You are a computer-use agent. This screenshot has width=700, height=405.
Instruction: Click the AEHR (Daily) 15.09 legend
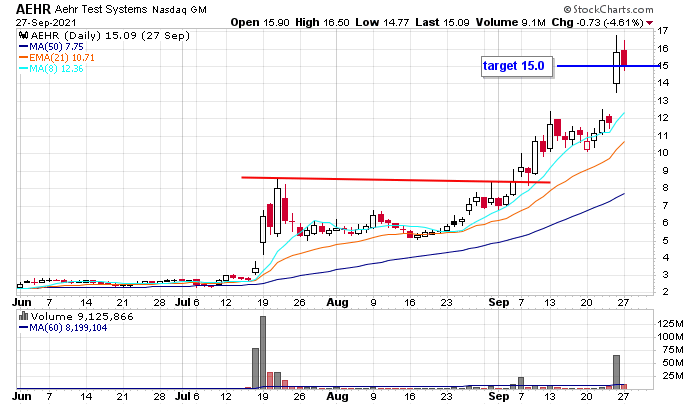110,35
